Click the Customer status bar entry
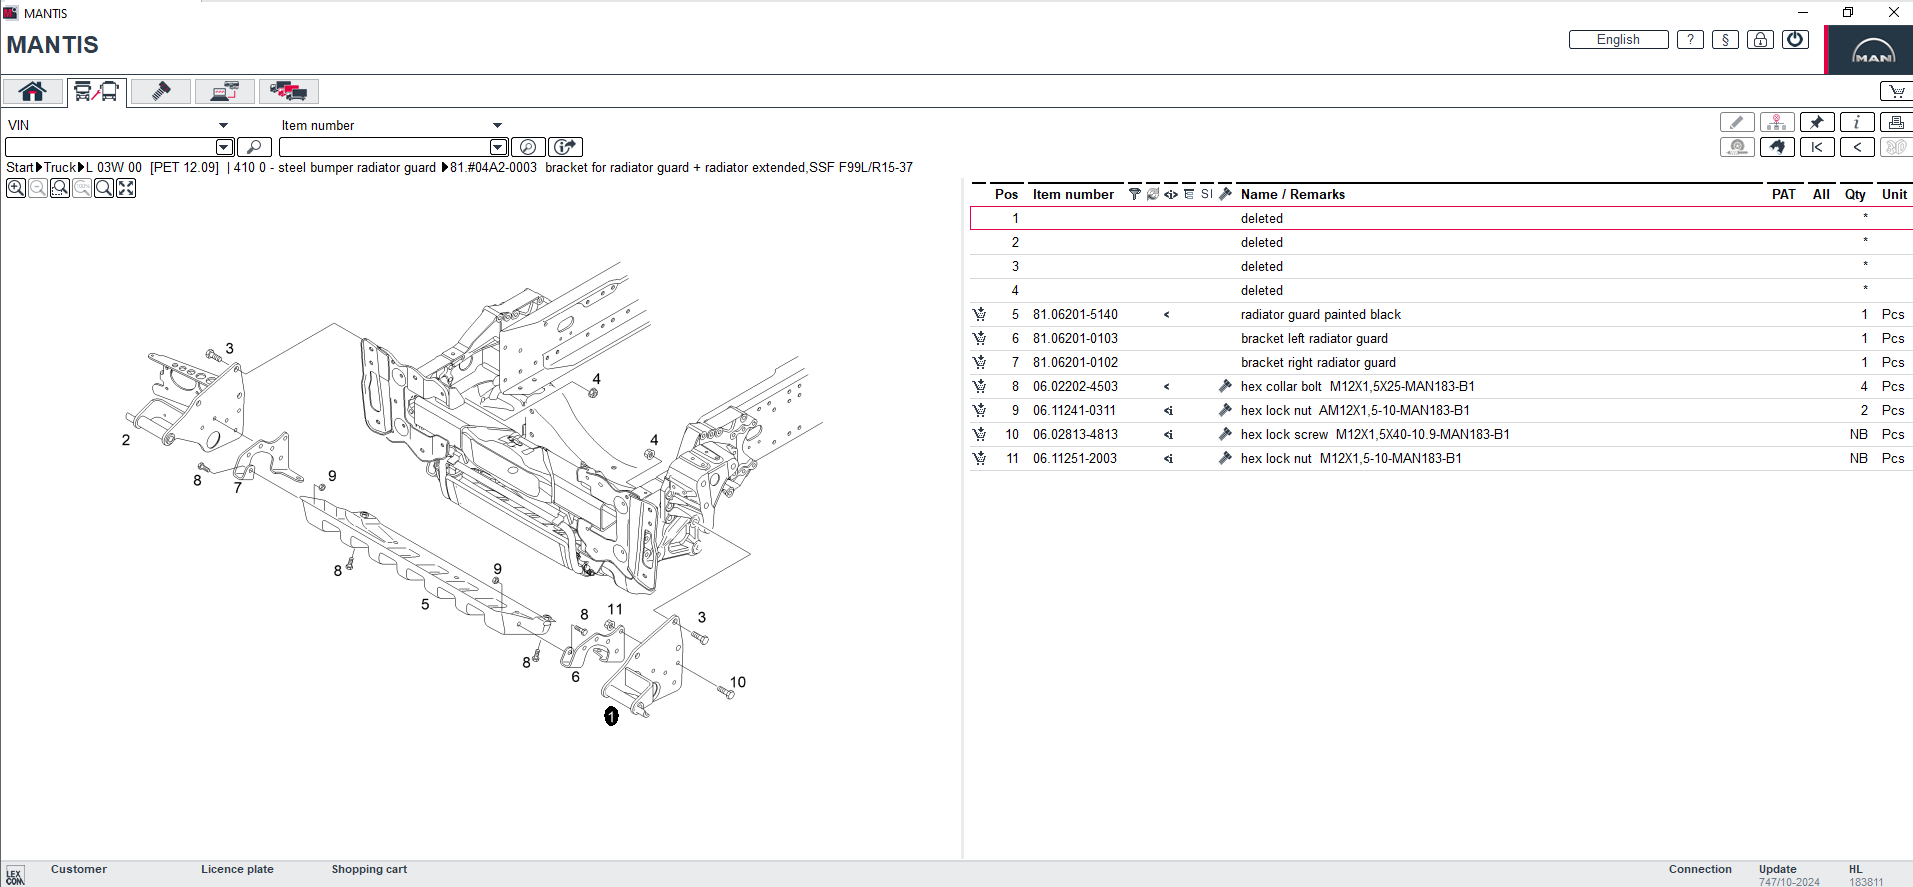This screenshot has width=1913, height=887. coord(79,869)
